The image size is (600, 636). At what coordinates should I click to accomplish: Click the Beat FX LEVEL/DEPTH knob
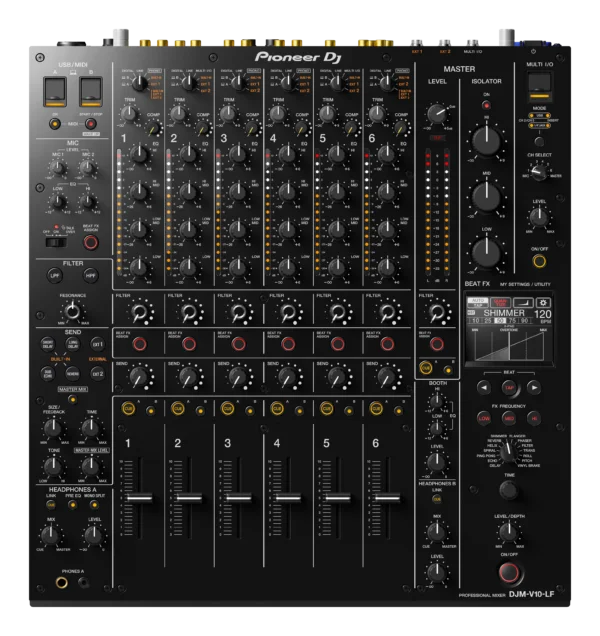click(508, 532)
